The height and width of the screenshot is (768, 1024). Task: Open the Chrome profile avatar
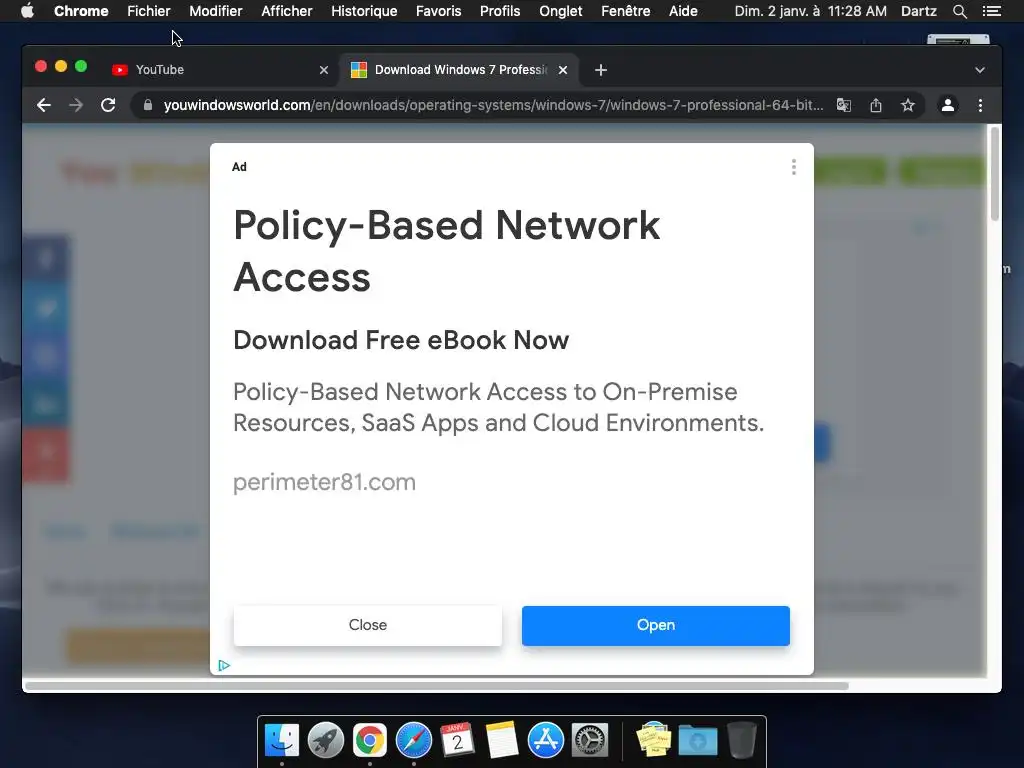pos(948,105)
